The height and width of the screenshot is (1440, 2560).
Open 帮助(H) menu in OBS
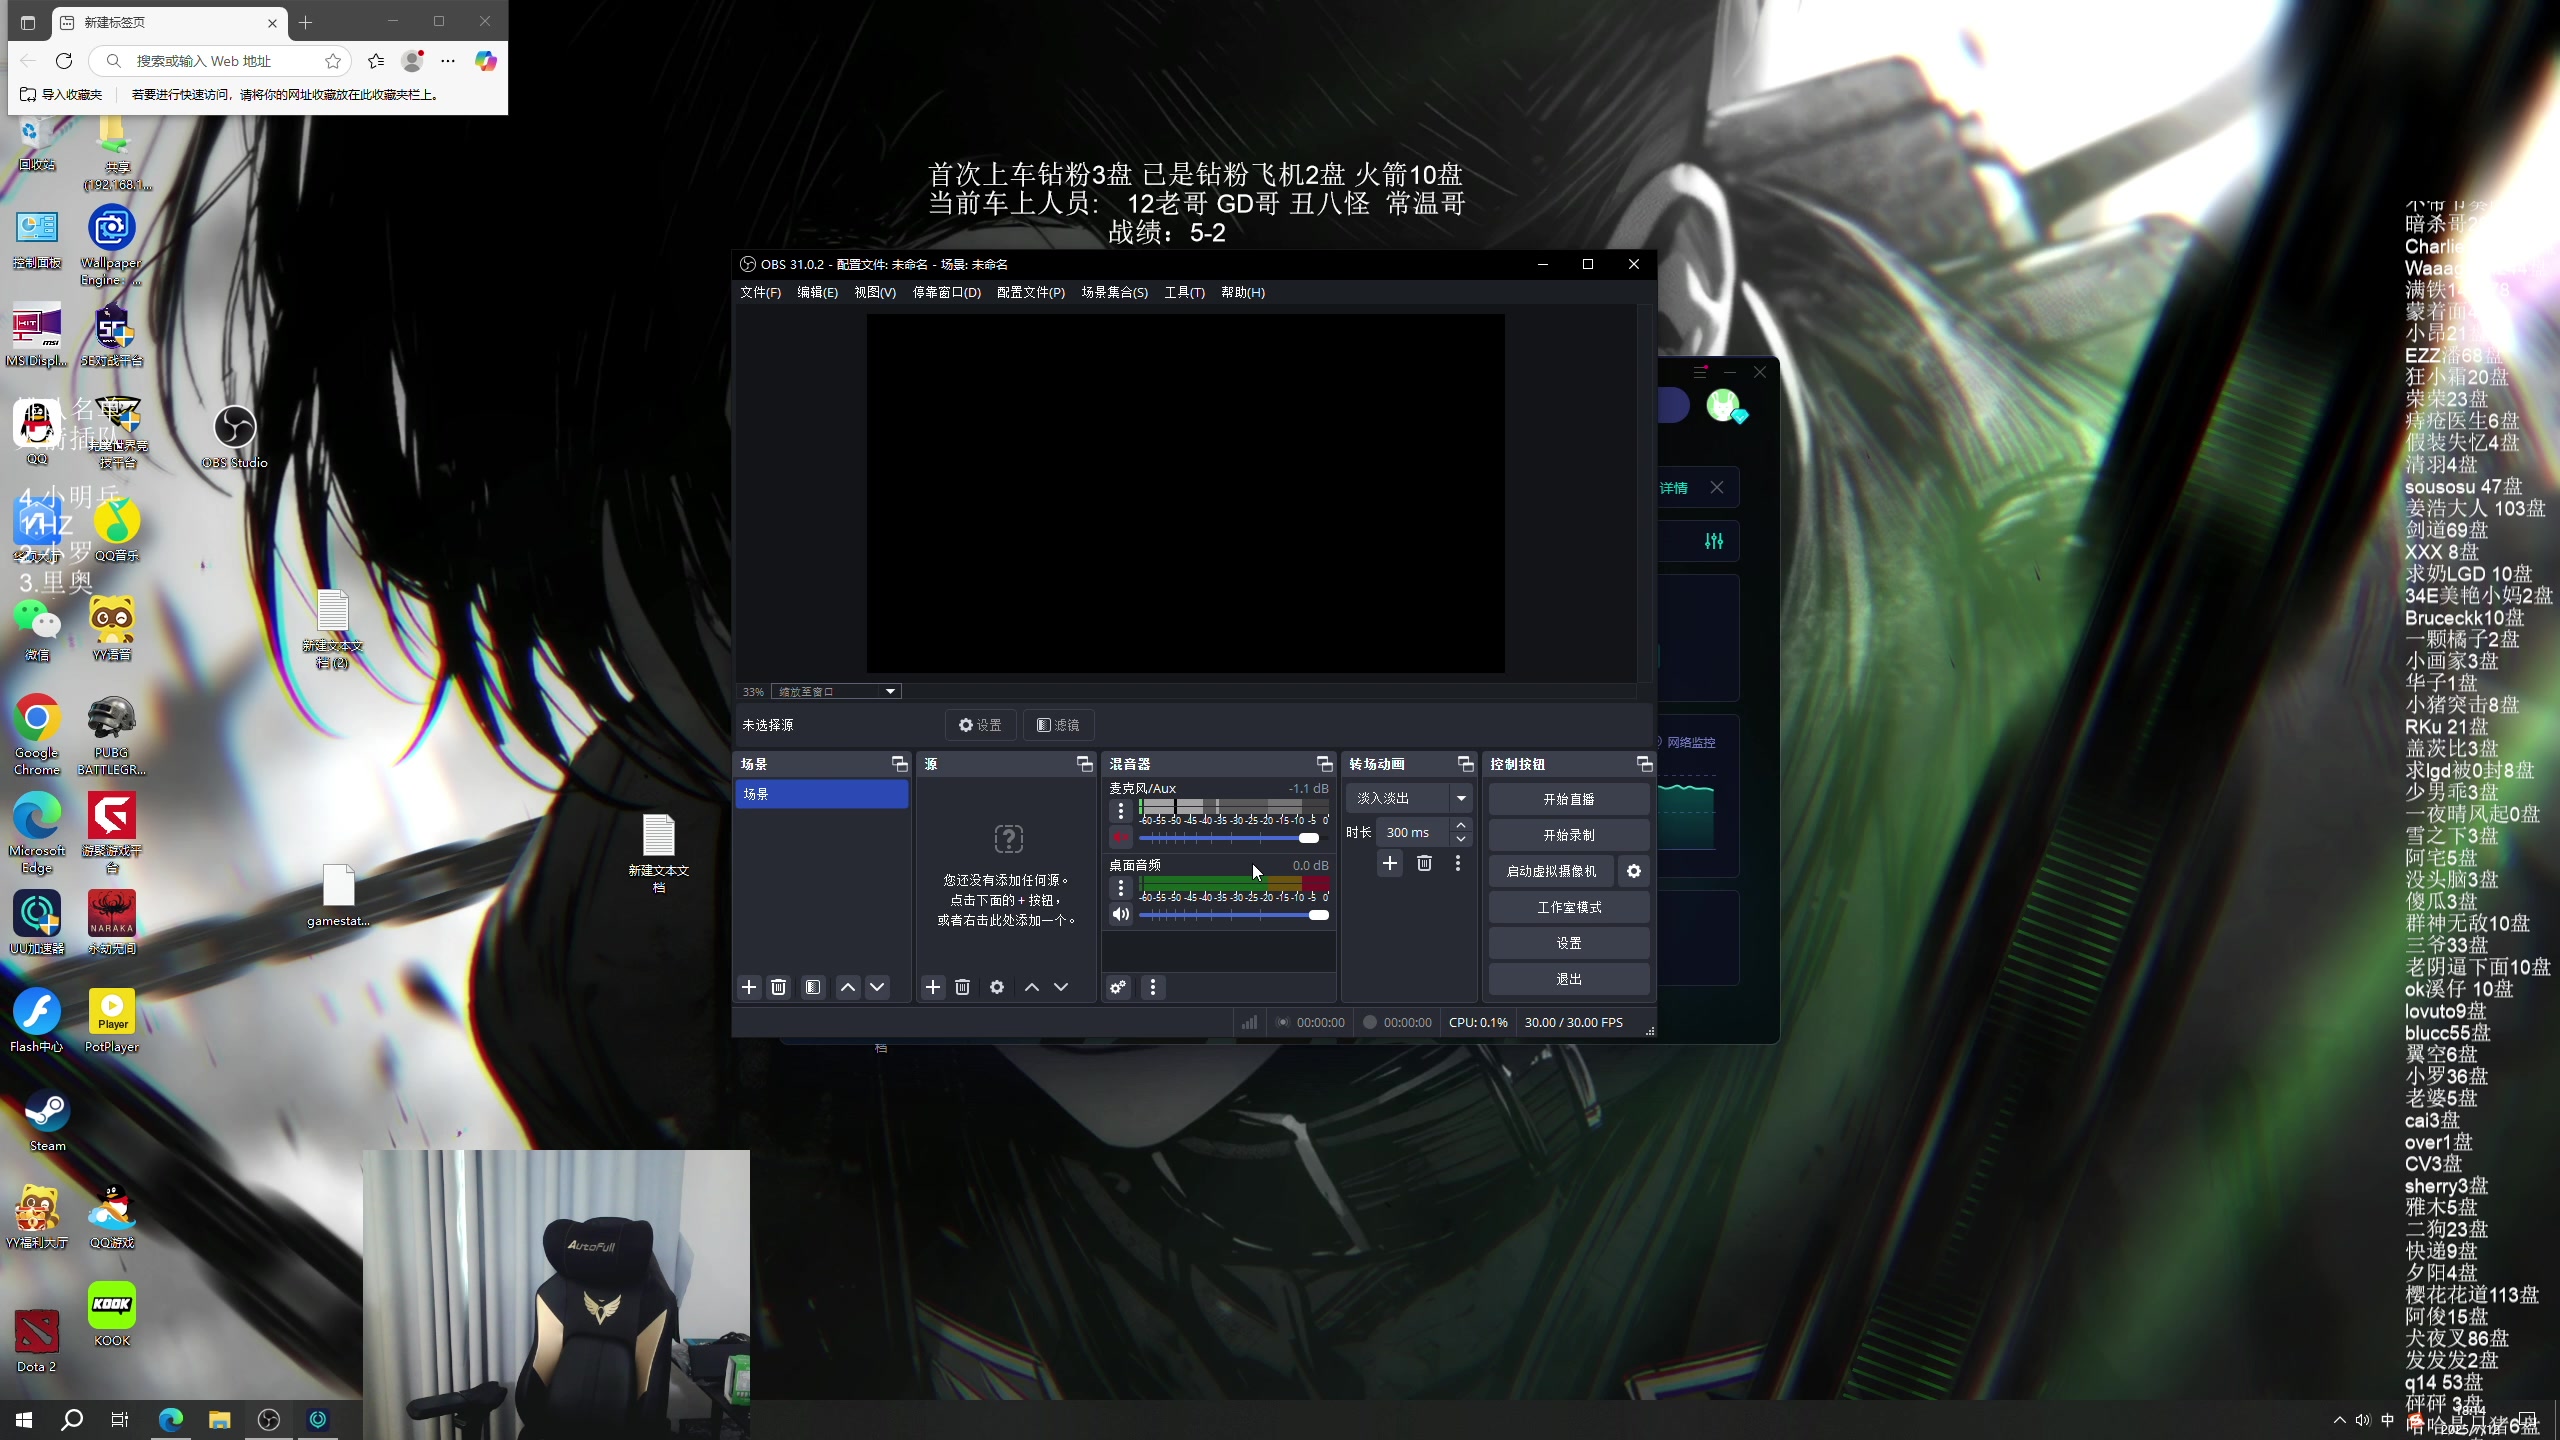(1243, 292)
